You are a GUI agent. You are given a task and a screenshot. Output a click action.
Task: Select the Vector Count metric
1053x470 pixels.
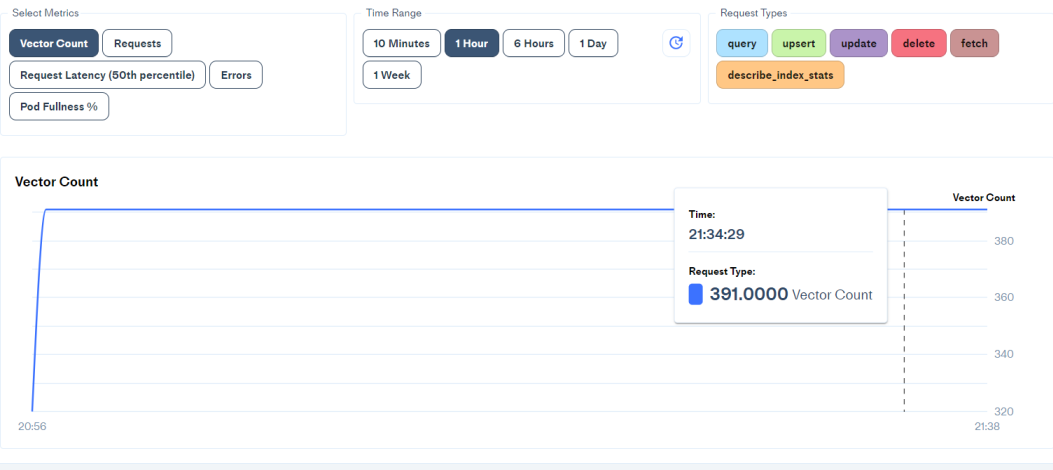[x=54, y=43]
